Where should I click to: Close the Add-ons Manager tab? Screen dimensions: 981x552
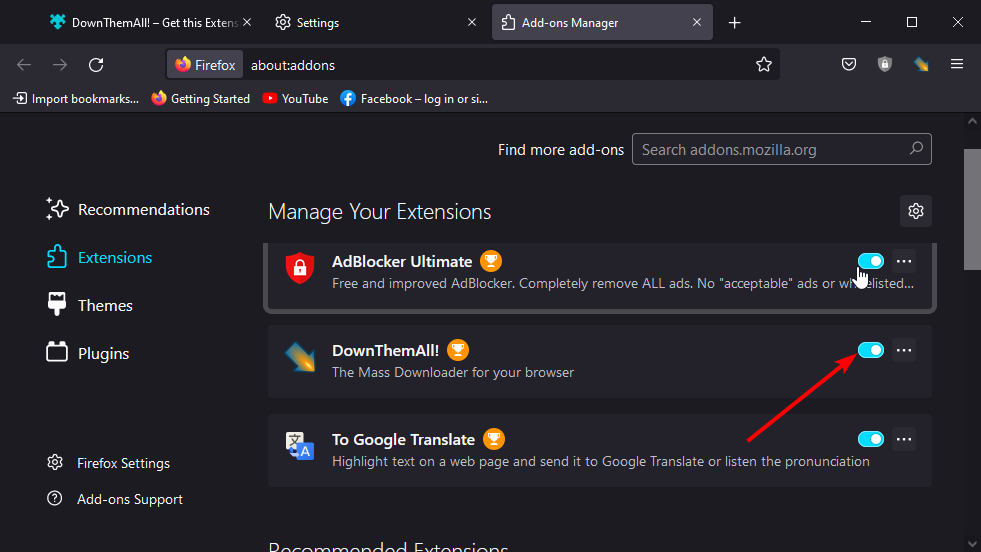[697, 23]
